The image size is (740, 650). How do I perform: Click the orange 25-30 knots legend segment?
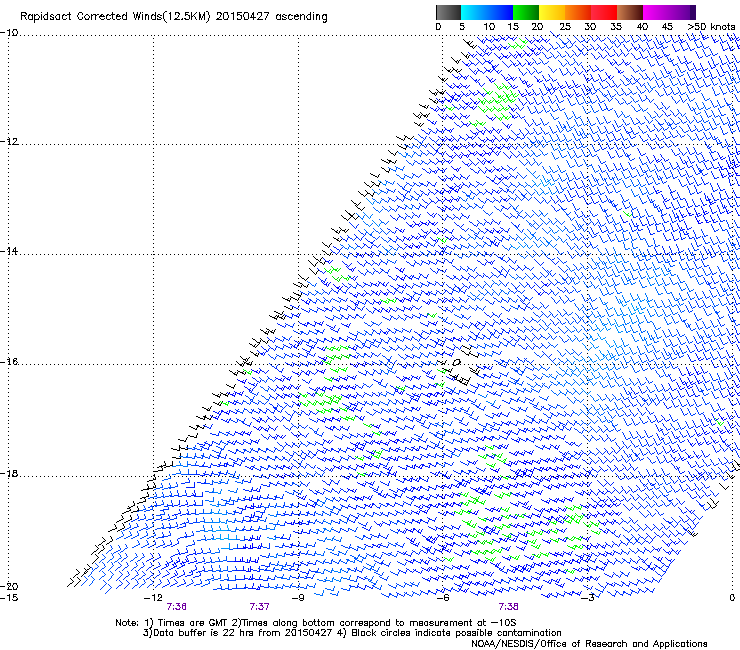pos(578,12)
